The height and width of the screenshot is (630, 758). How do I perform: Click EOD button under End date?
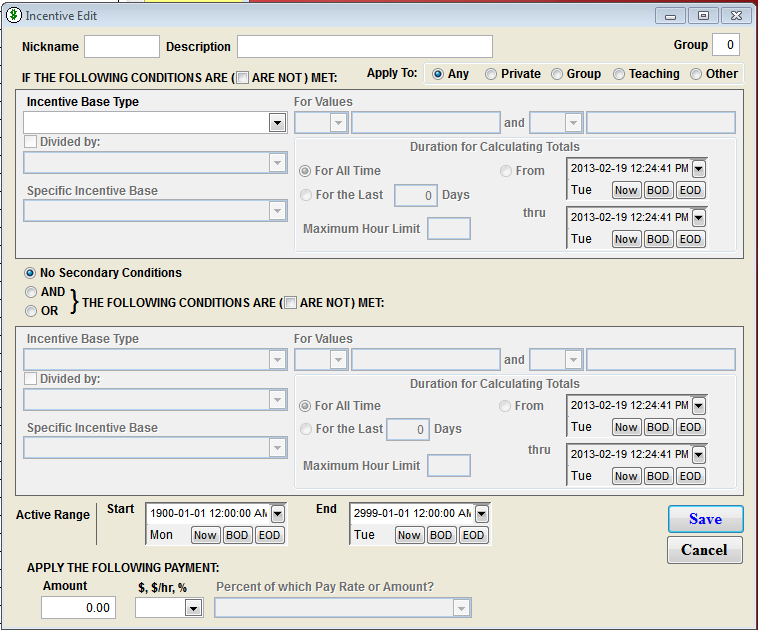coord(473,535)
